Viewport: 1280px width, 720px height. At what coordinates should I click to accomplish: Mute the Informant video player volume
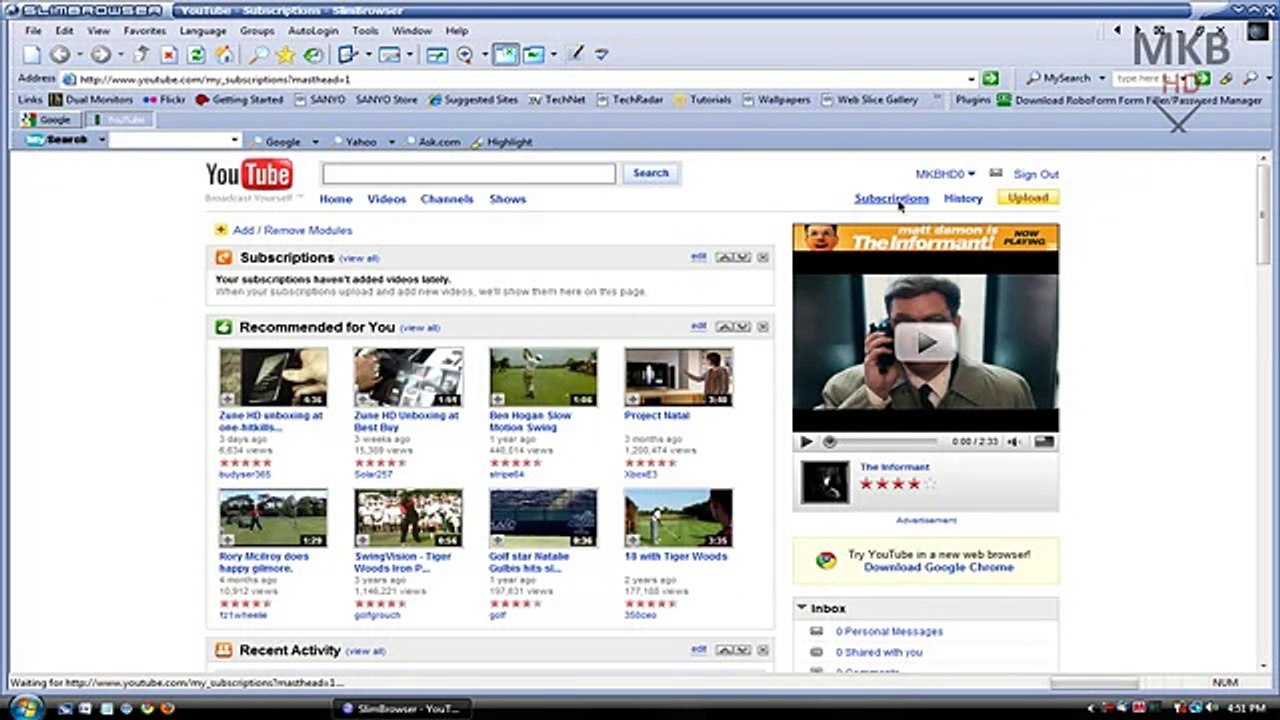click(x=1013, y=442)
